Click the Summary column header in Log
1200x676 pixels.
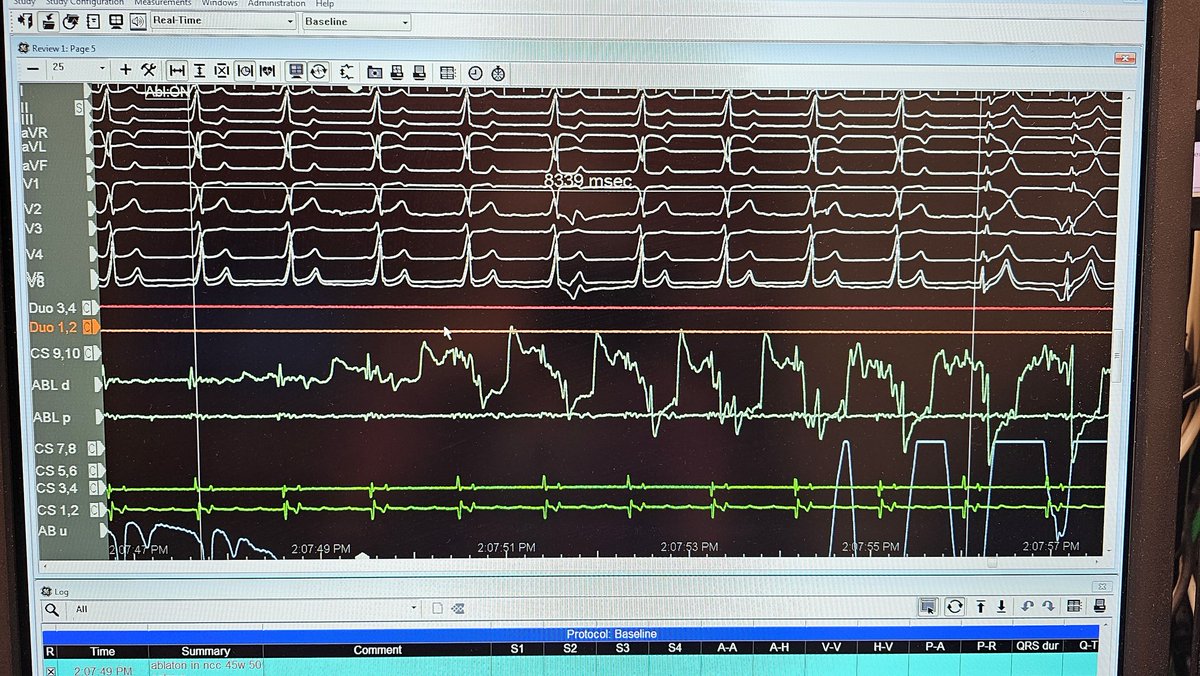pyautogui.click(x=206, y=650)
